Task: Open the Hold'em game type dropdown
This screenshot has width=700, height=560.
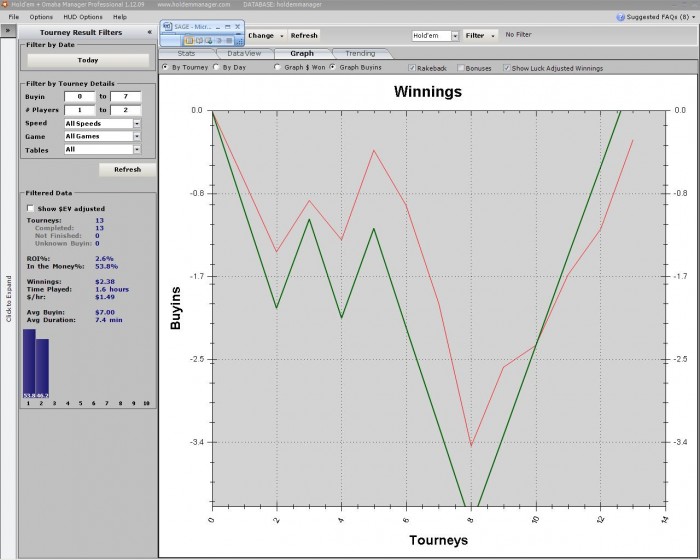Action: 455,36
